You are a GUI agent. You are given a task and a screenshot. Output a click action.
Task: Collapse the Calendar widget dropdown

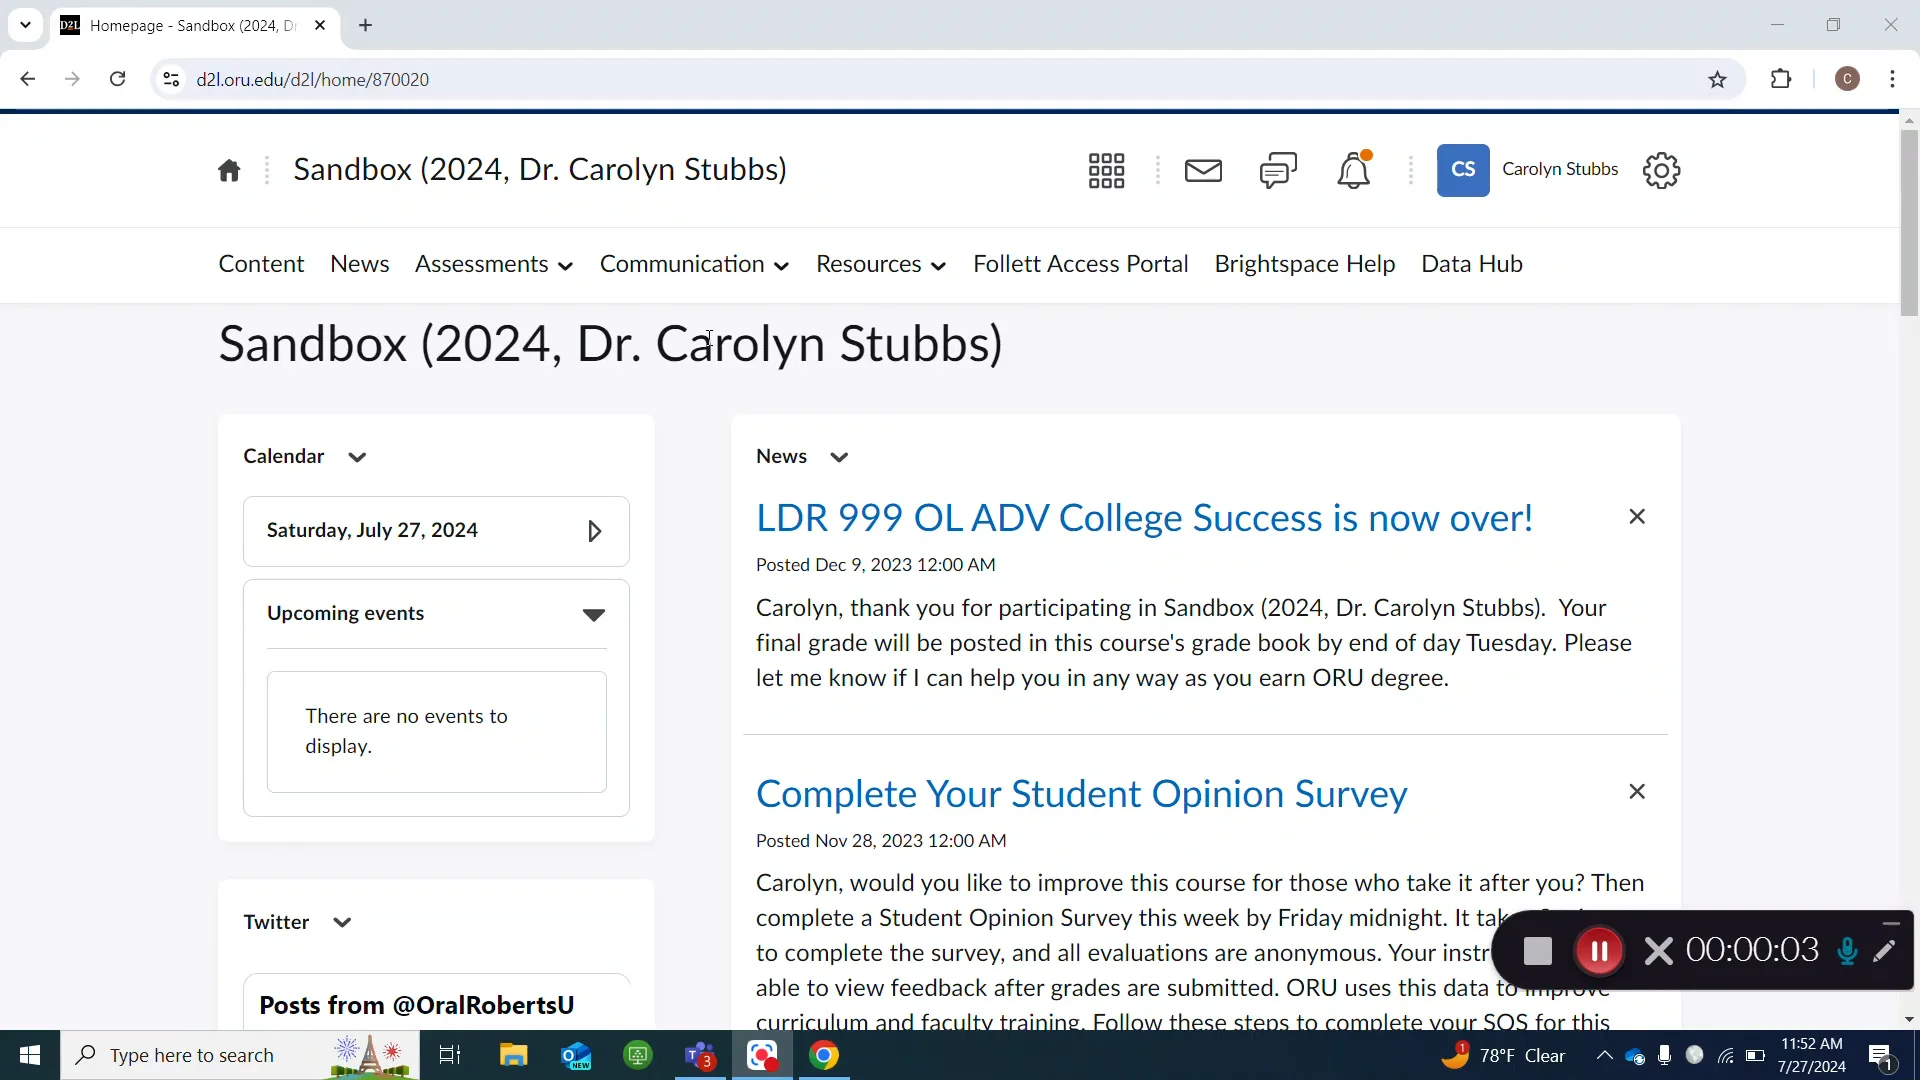(357, 457)
